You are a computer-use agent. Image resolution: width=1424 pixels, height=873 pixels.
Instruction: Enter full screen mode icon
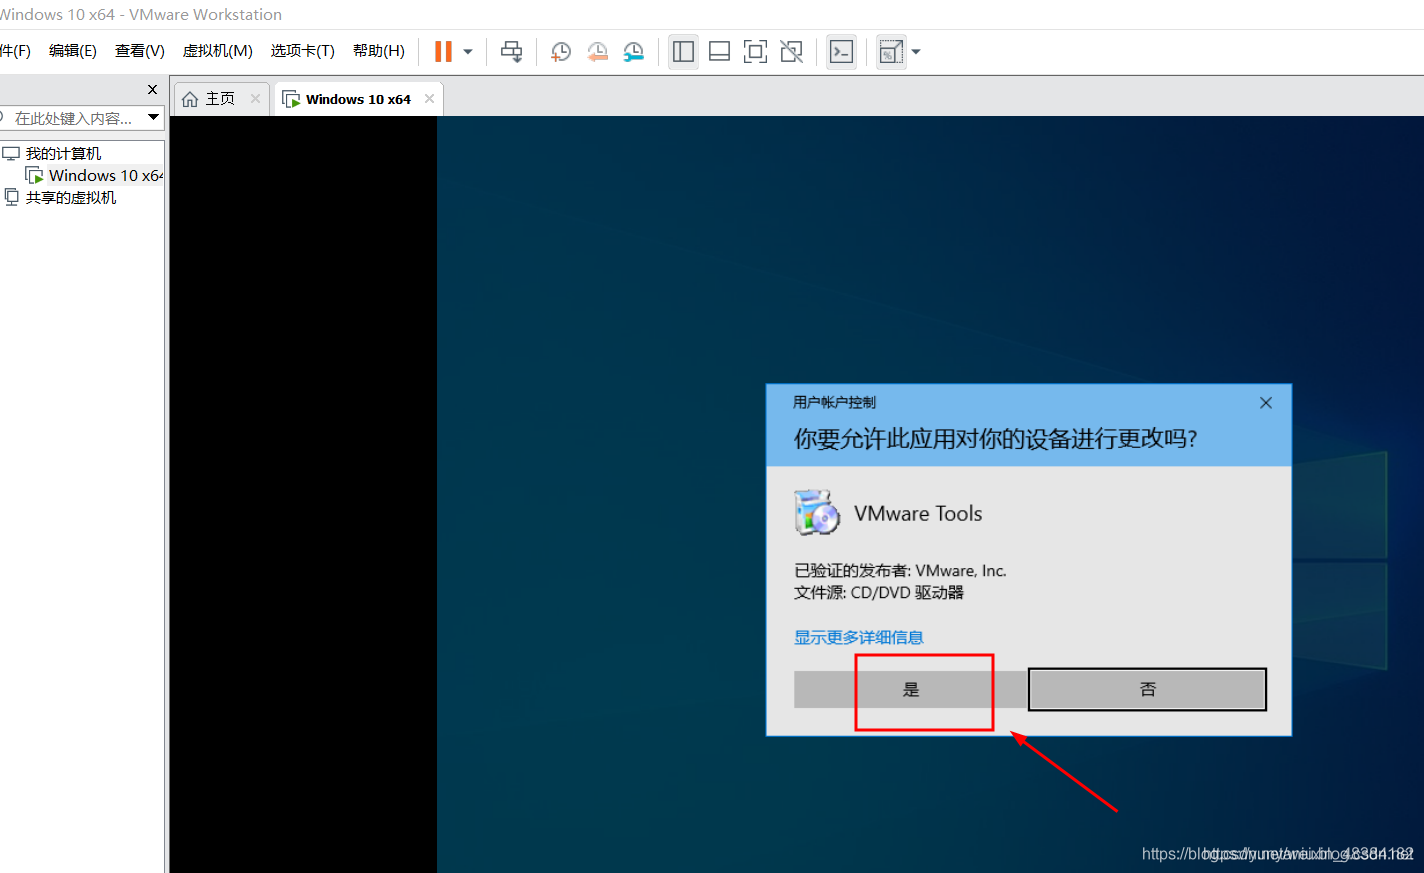[756, 52]
